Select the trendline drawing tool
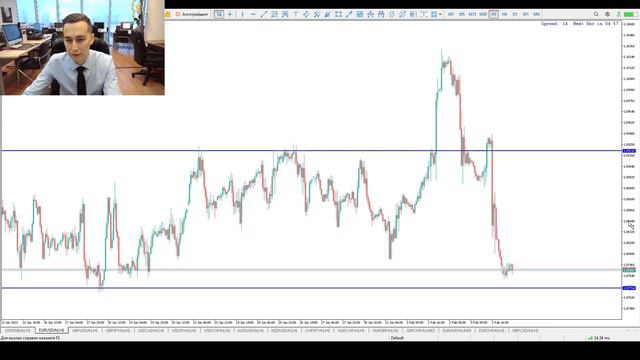 coord(264,14)
